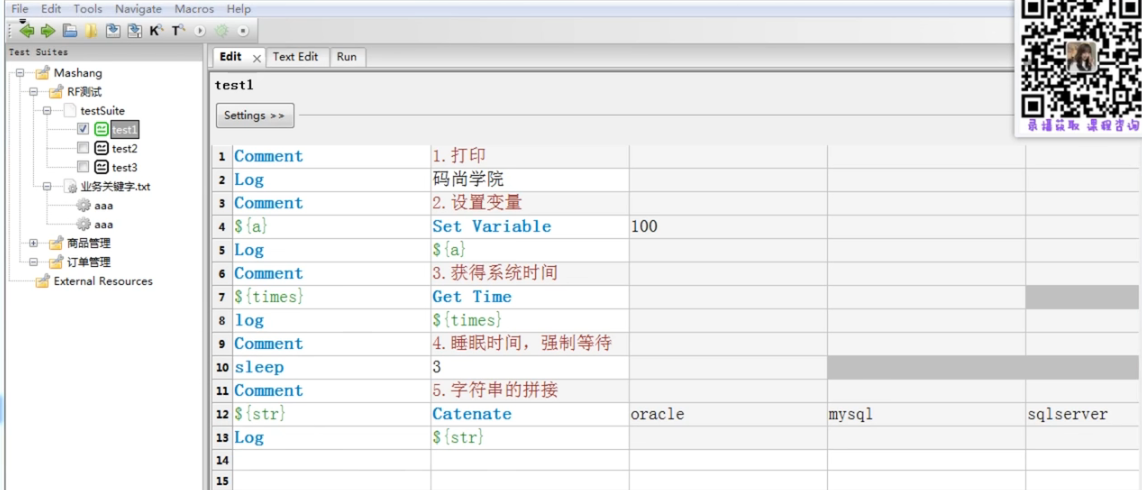
Task: Open the Search Keywords K icon
Action: 157,31
